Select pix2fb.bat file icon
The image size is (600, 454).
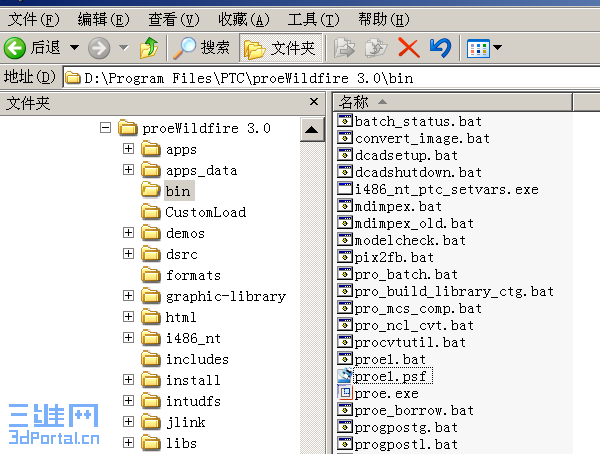coord(345,256)
